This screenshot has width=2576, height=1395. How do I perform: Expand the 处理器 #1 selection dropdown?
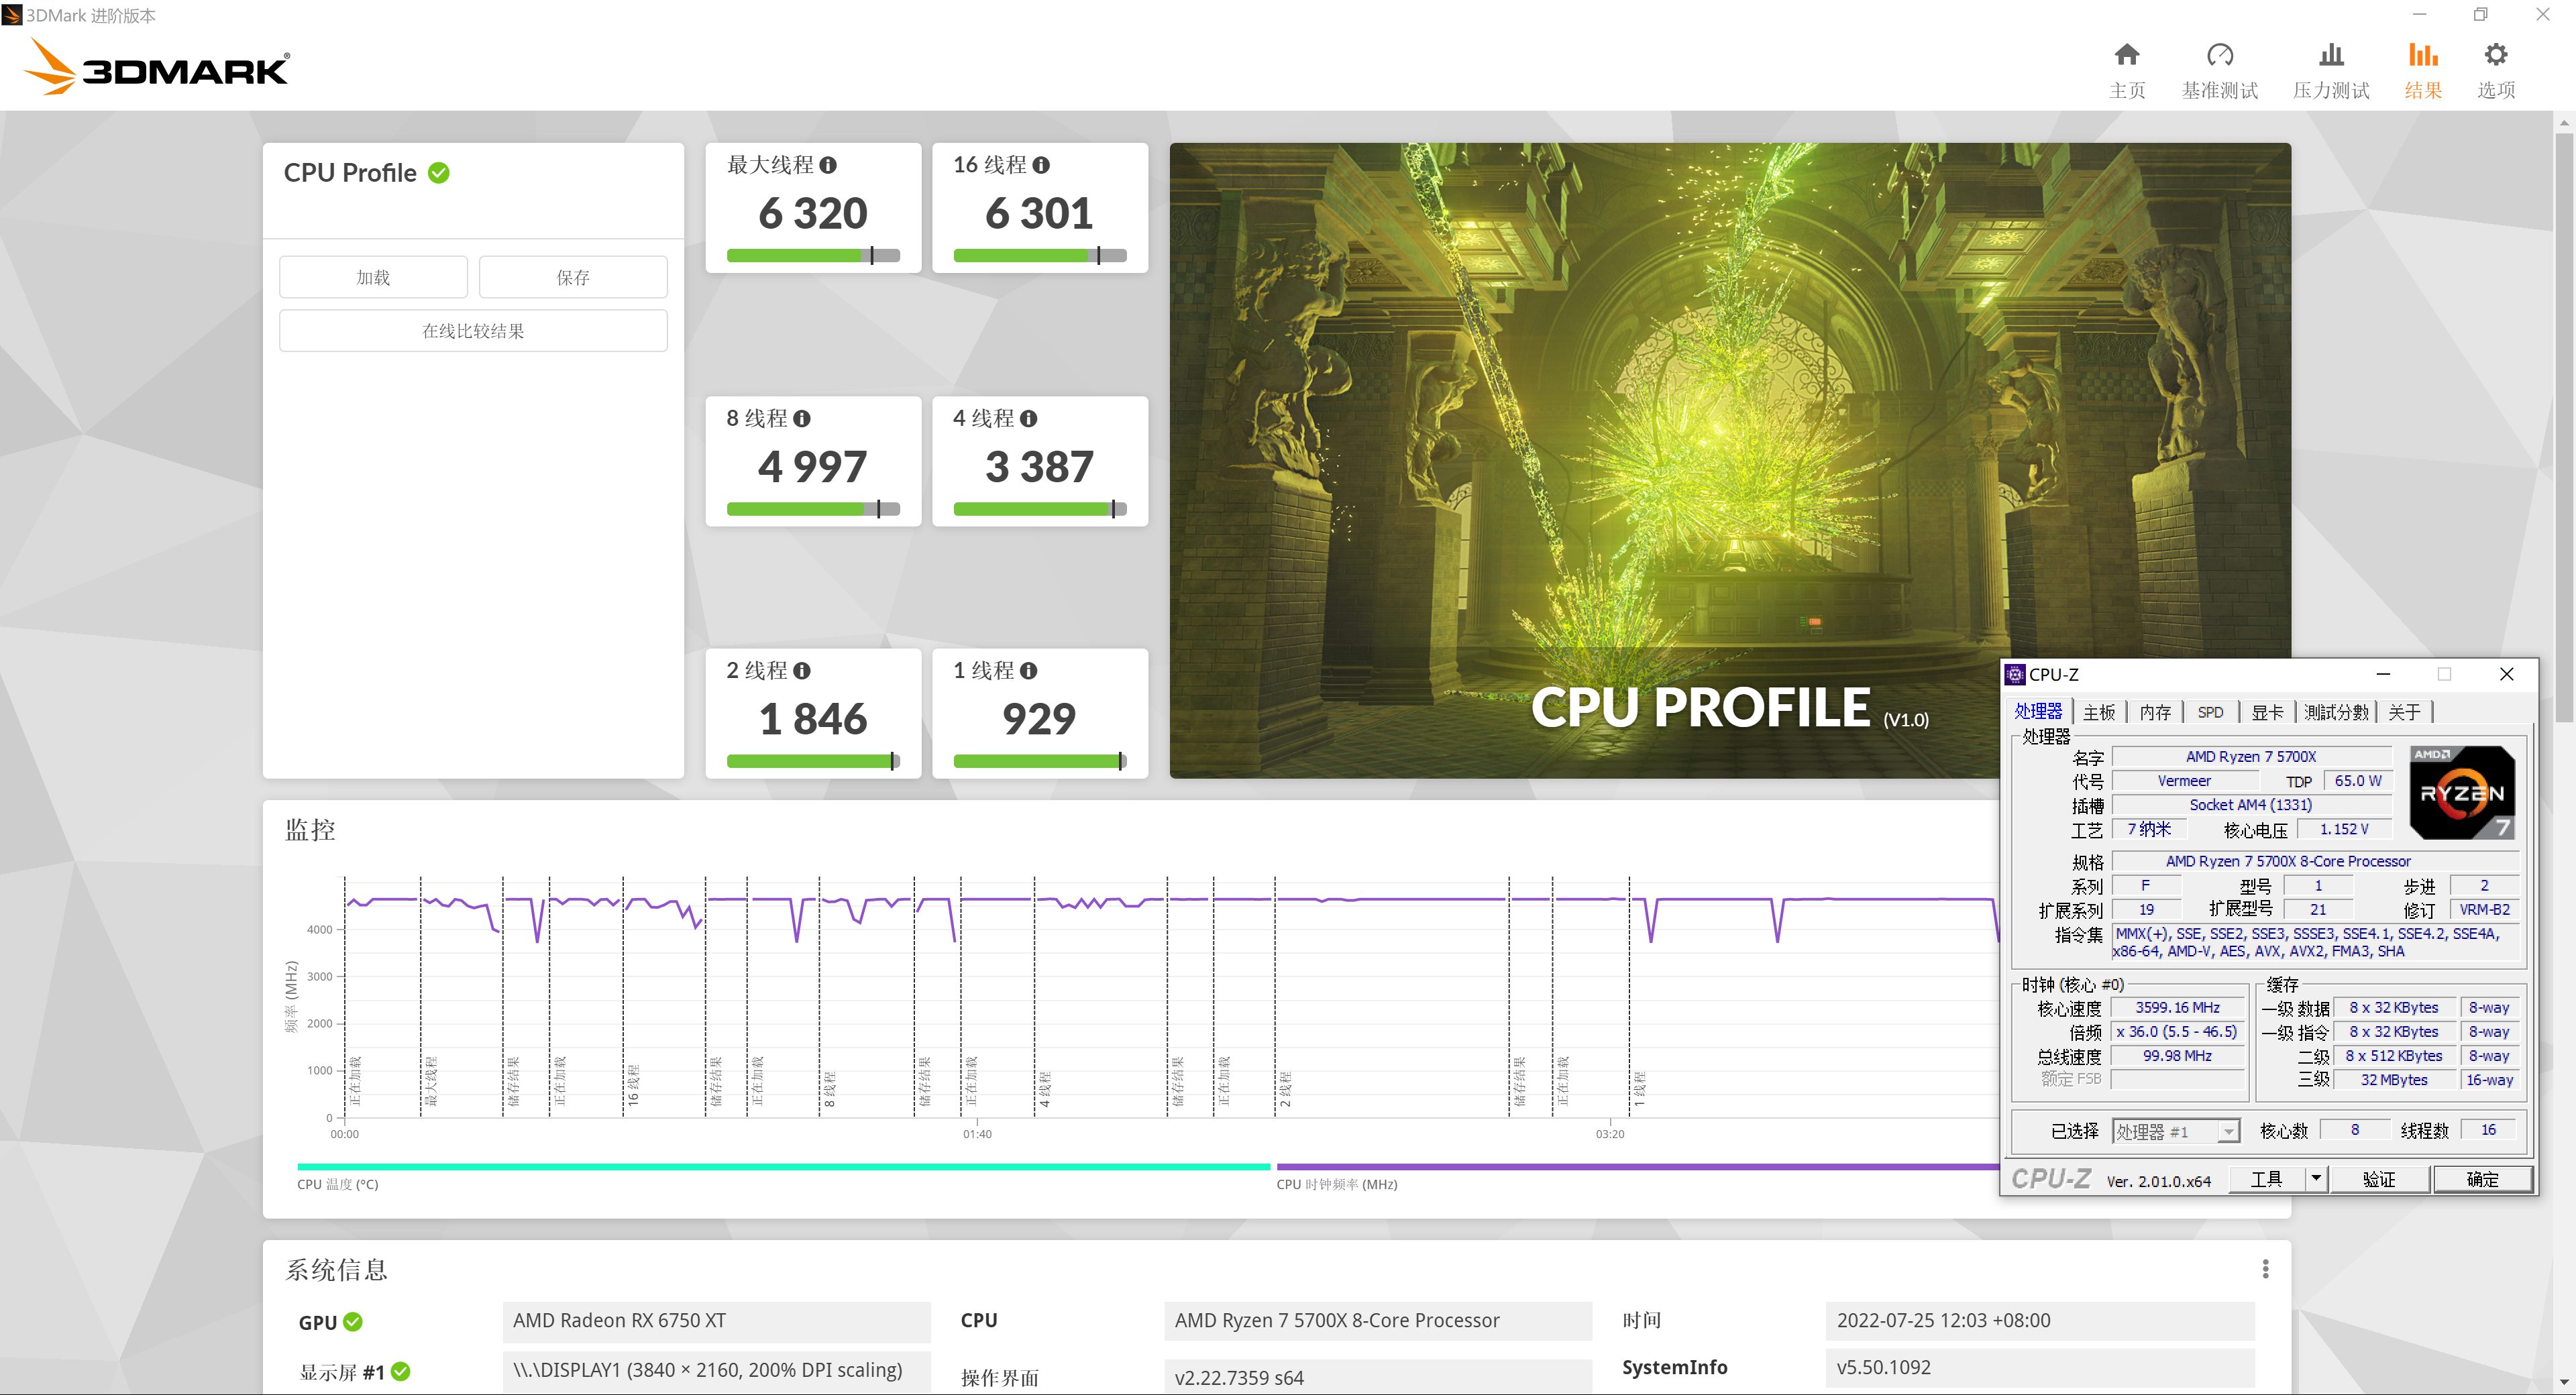2229,1131
